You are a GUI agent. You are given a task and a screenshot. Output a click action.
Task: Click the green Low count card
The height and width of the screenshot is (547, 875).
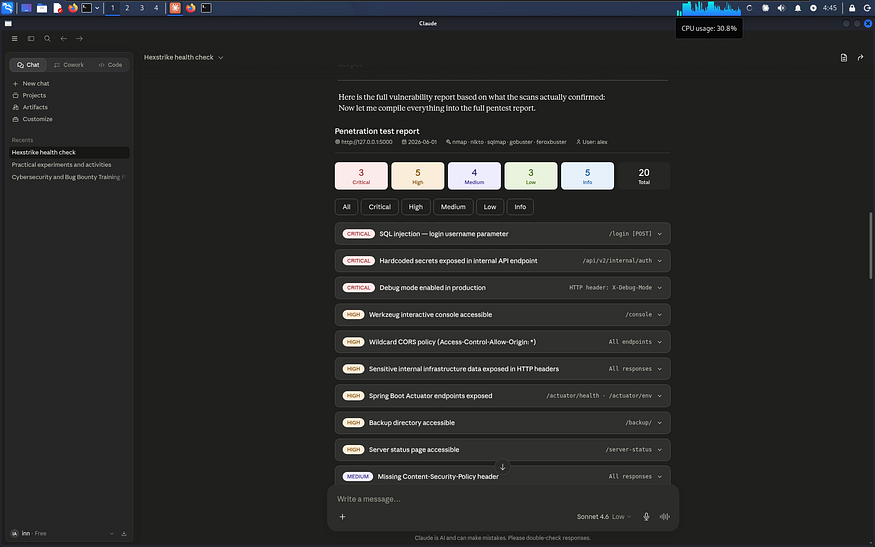[531, 176]
